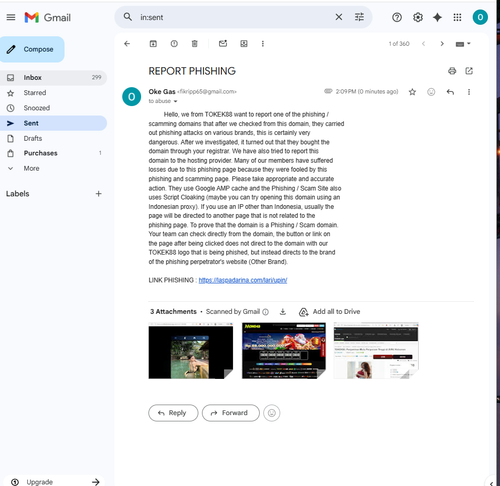500x486 pixels.
Task: Open first attachment with pool photo
Action: tap(191, 350)
